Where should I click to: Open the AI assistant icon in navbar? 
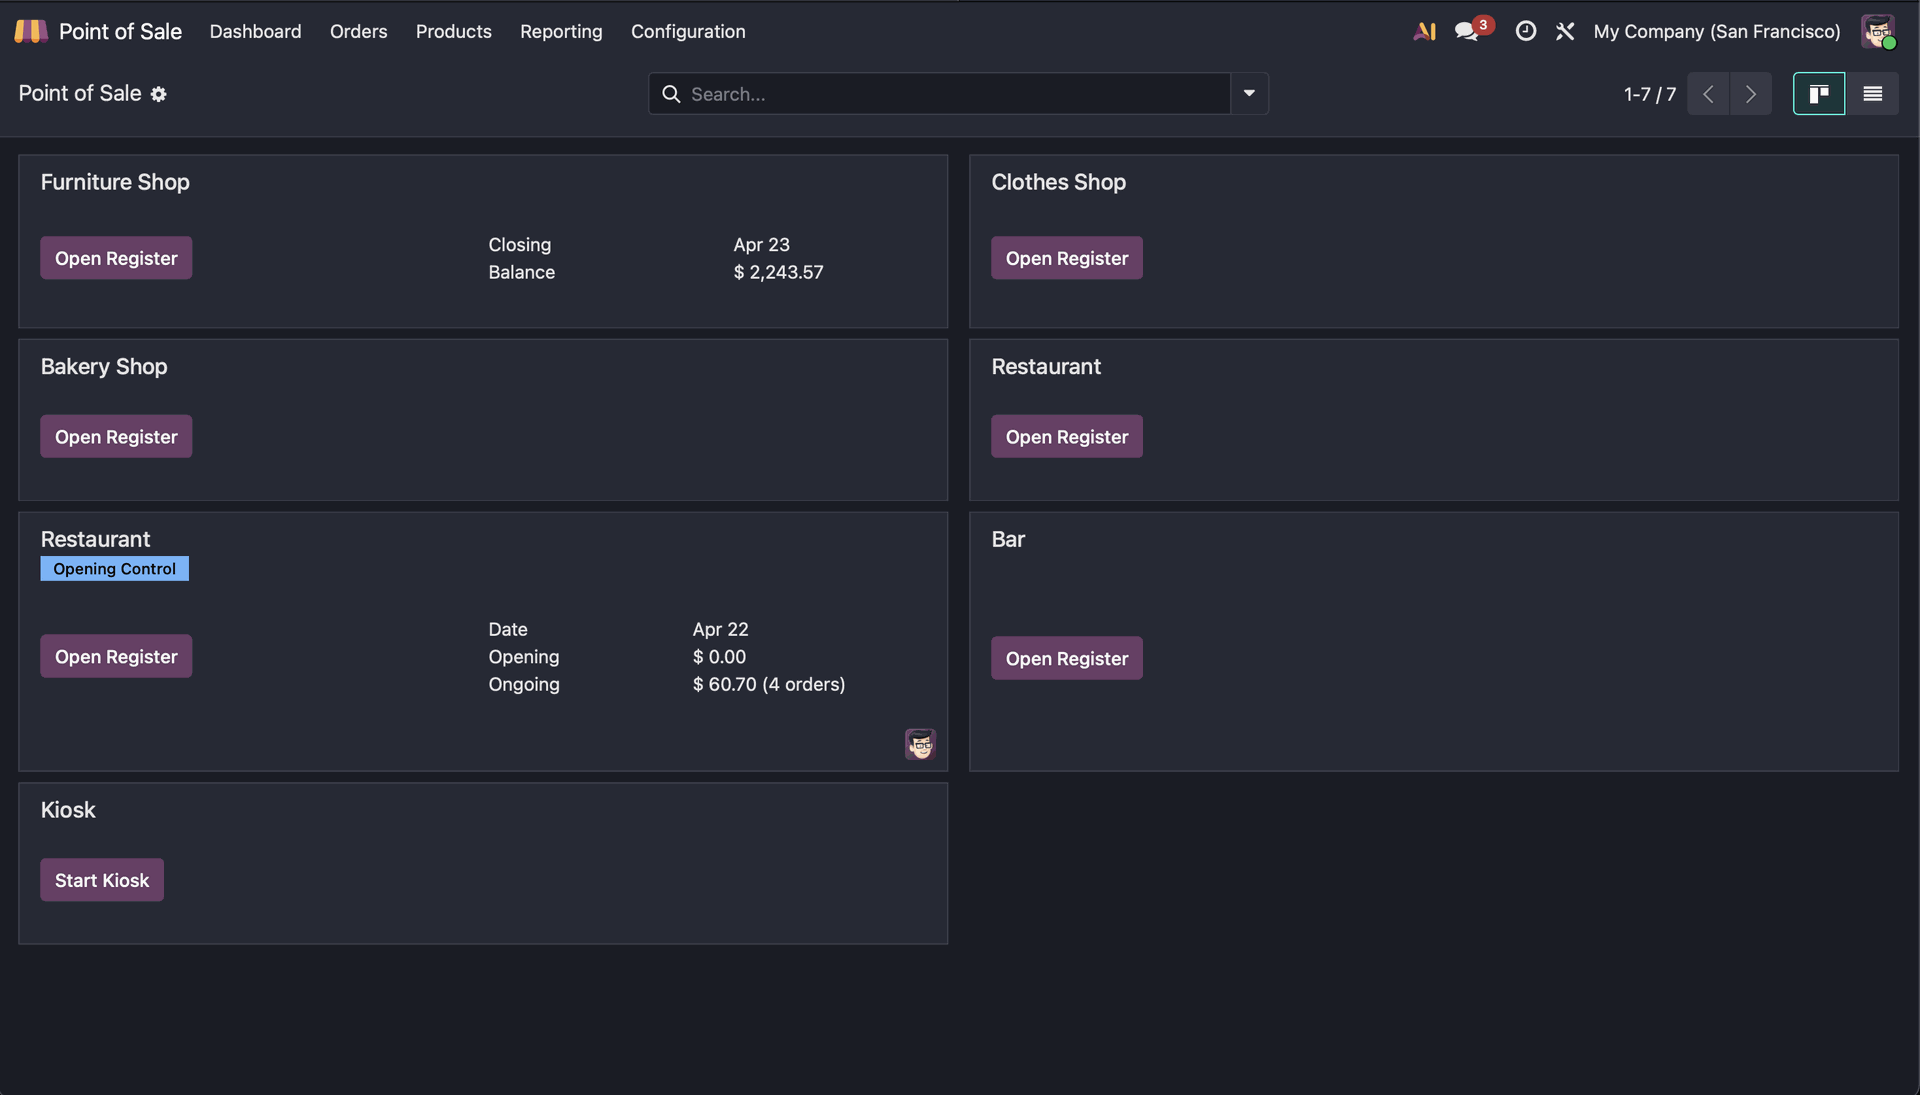[x=1424, y=31]
